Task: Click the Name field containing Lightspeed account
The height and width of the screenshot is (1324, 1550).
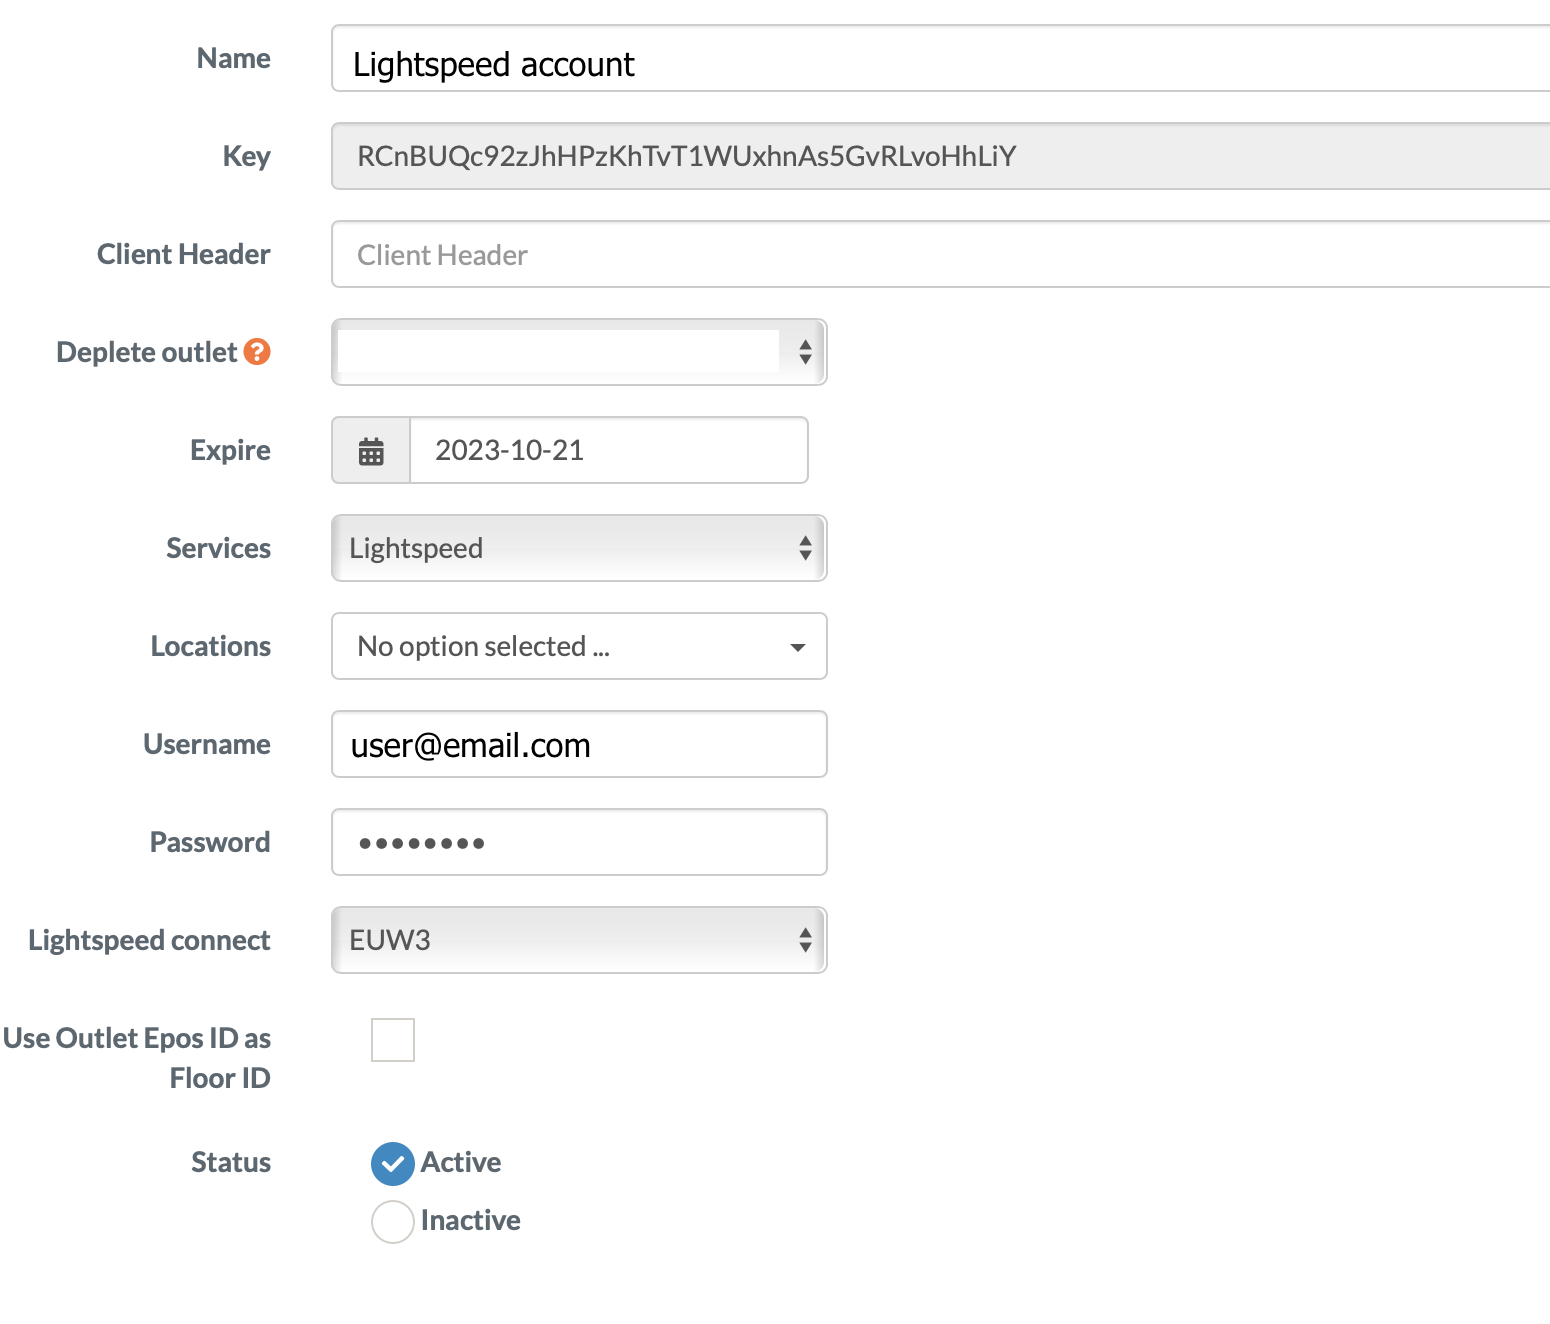Action: click(x=700, y=62)
